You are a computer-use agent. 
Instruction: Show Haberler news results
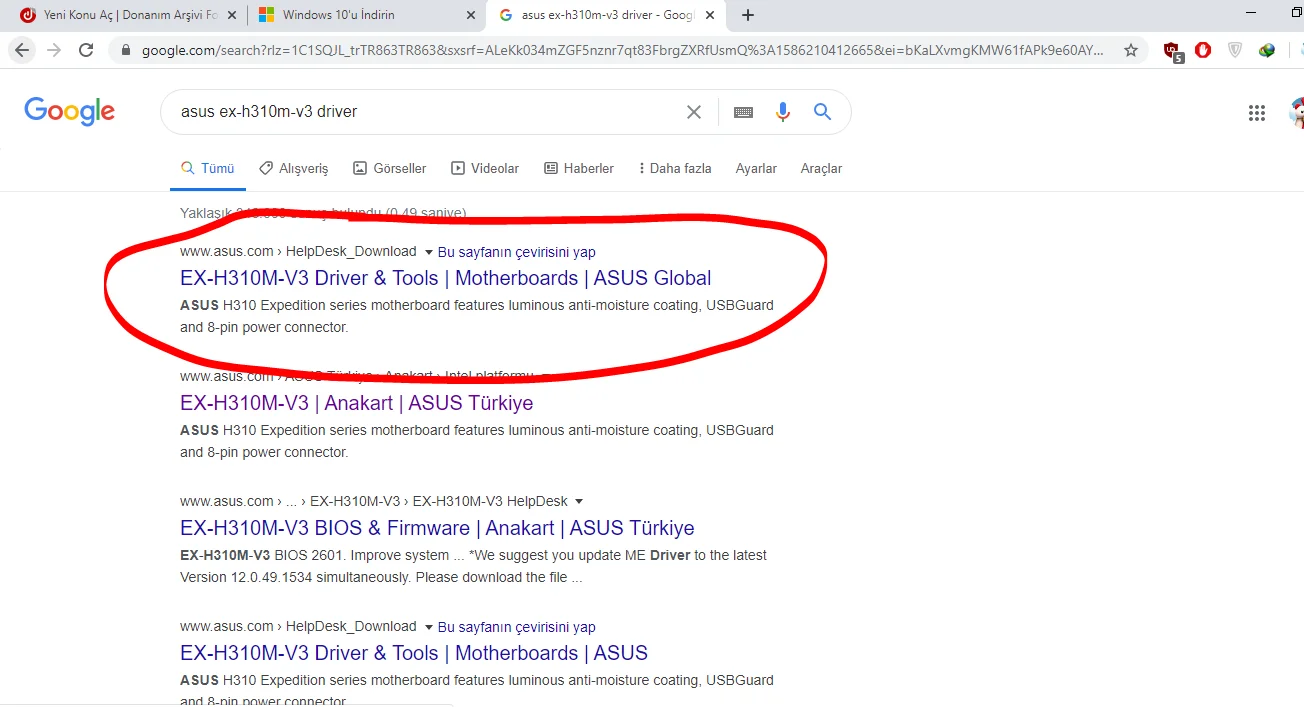click(x=579, y=168)
